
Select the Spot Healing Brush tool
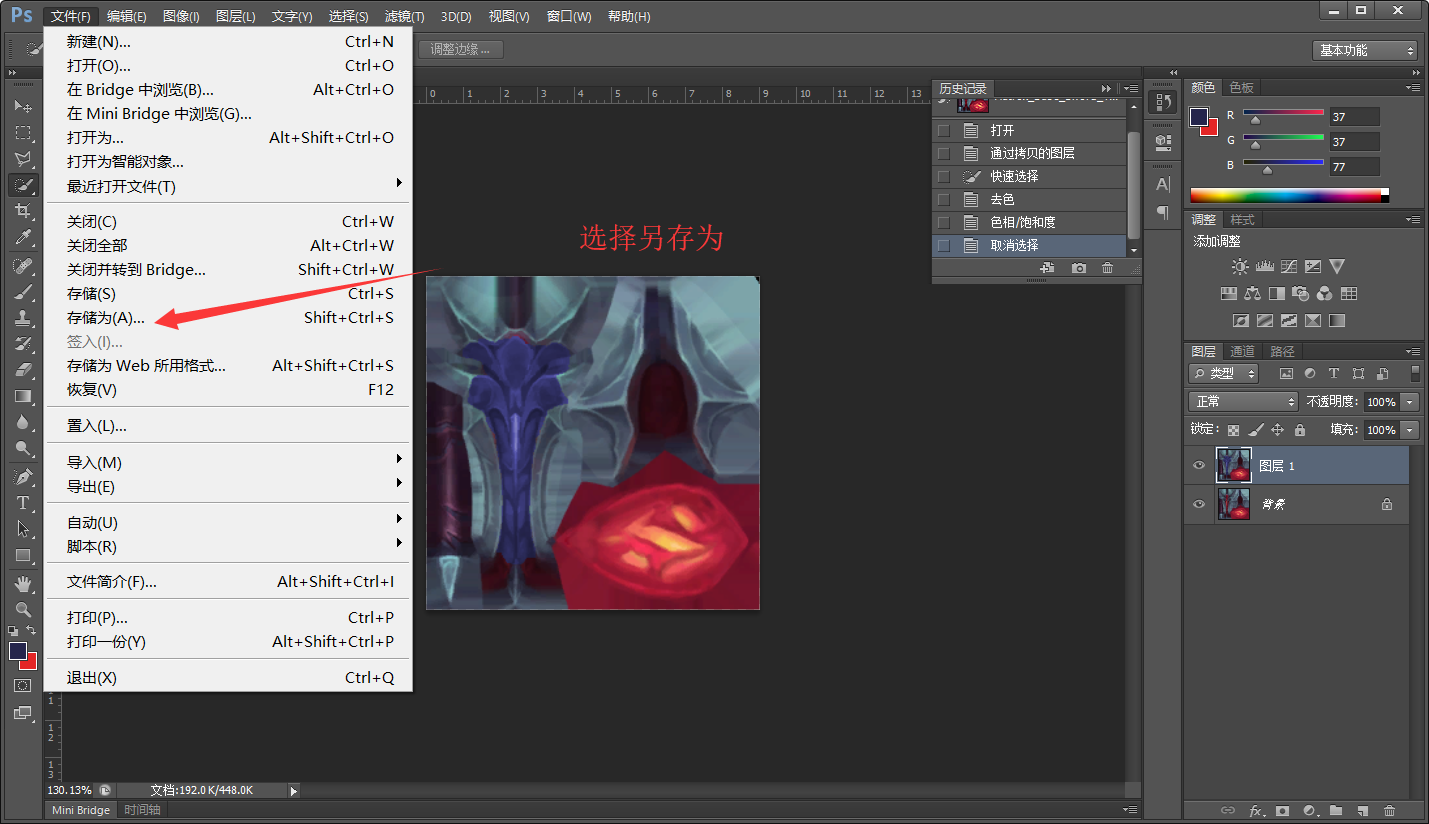click(x=23, y=266)
